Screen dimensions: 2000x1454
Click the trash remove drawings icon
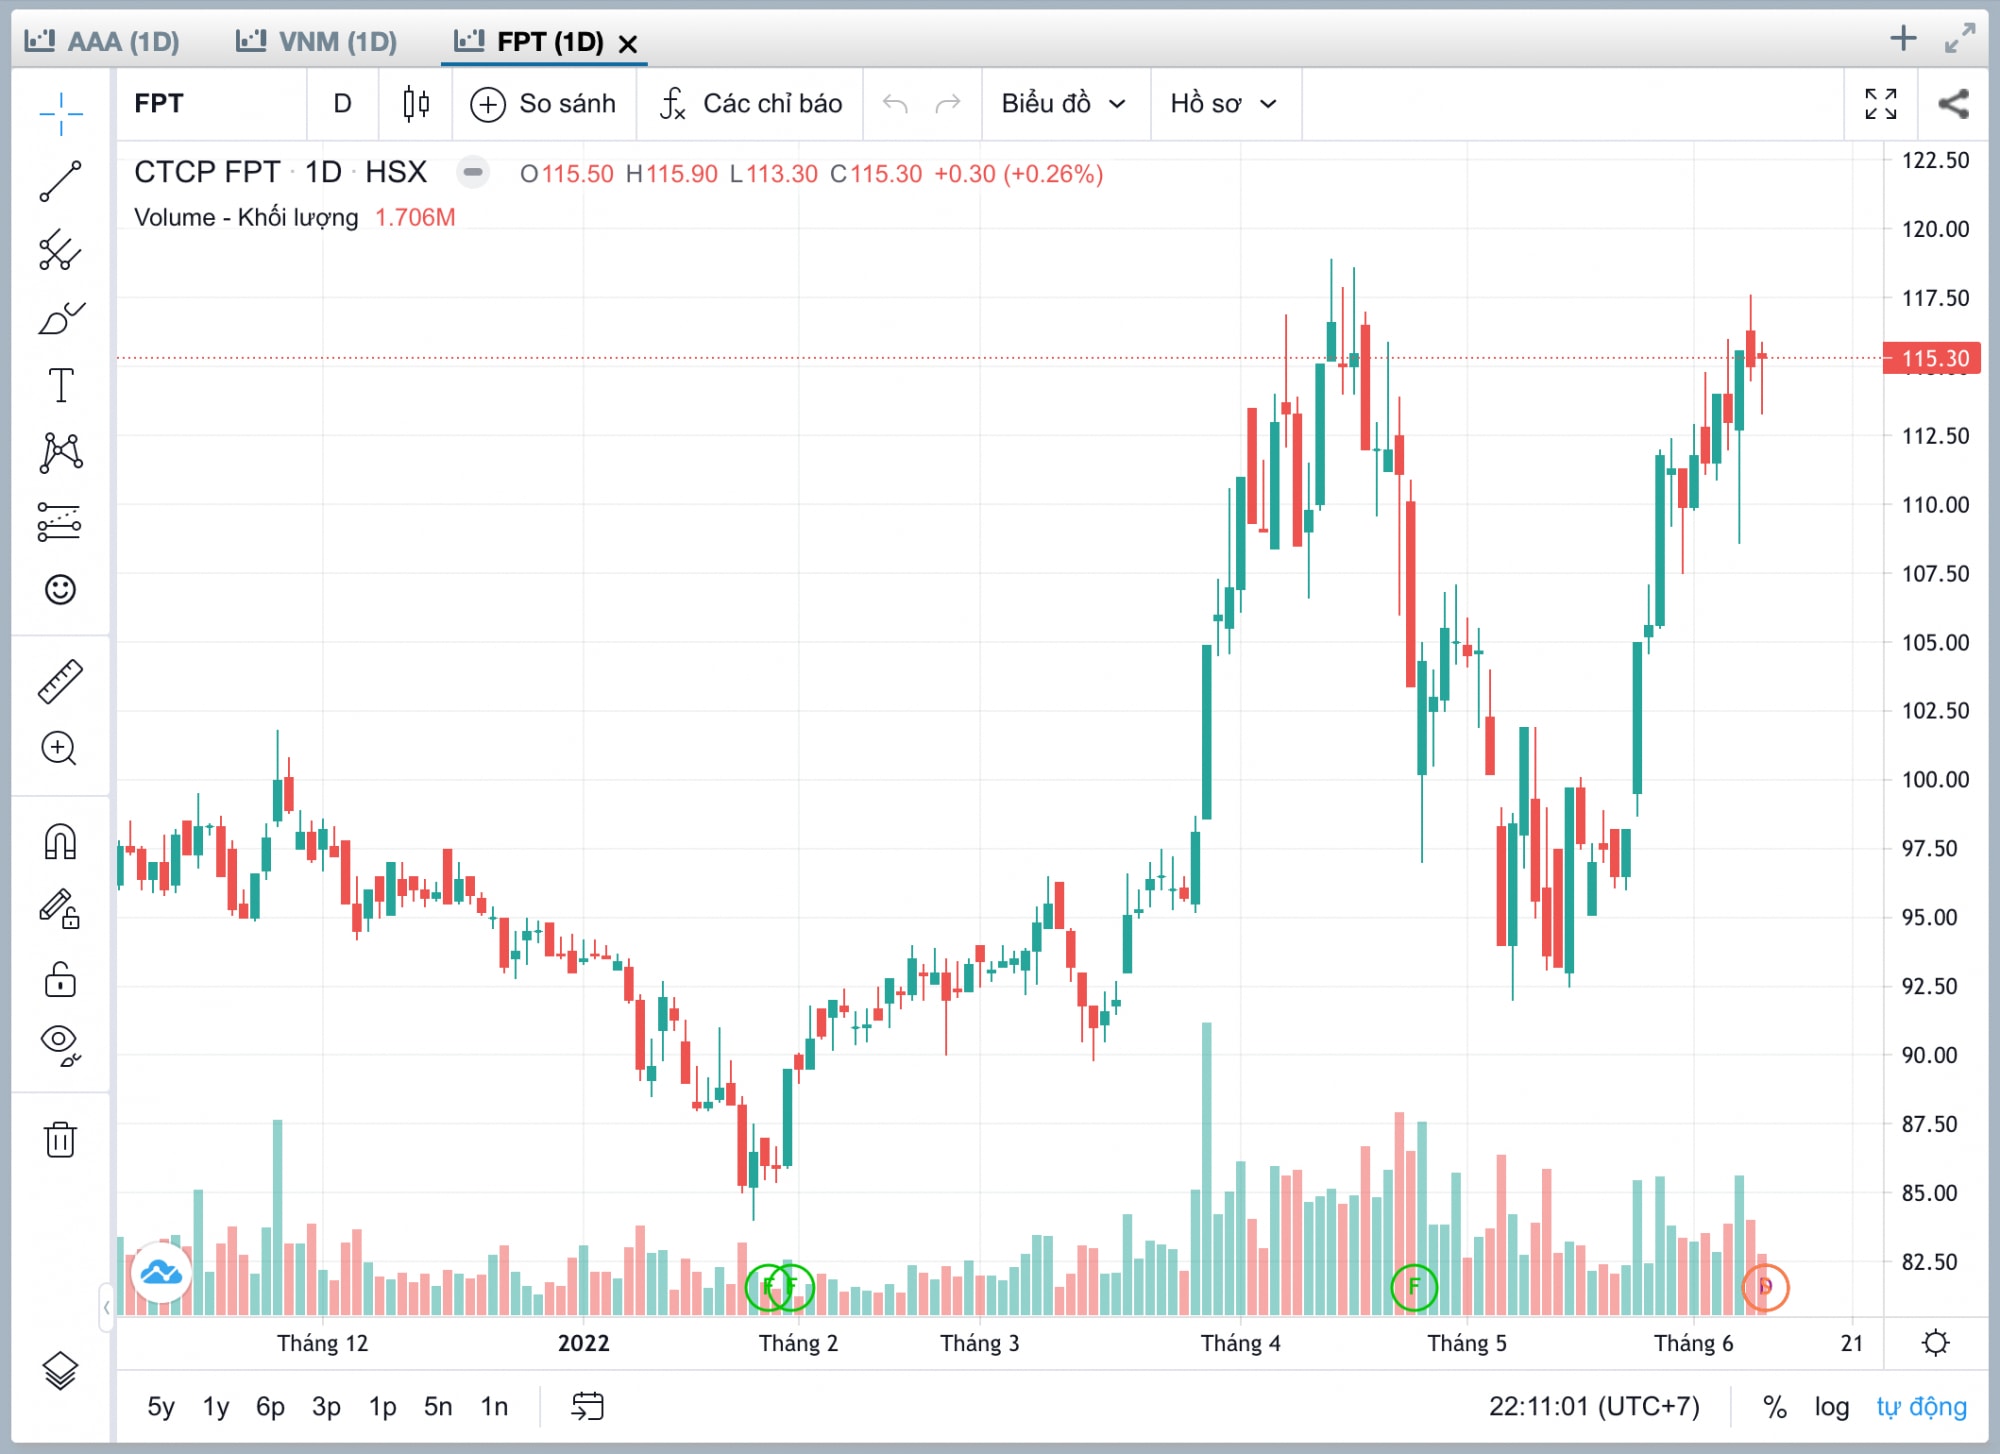pyautogui.click(x=61, y=1138)
